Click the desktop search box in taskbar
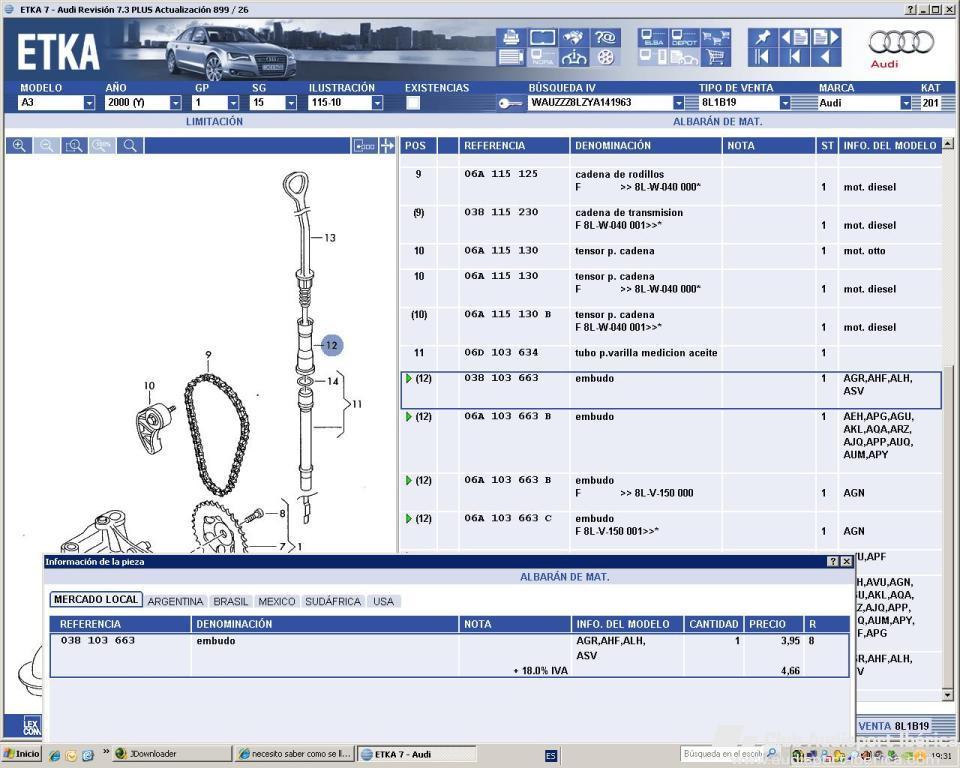This screenshot has height=768, width=960. (723, 754)
